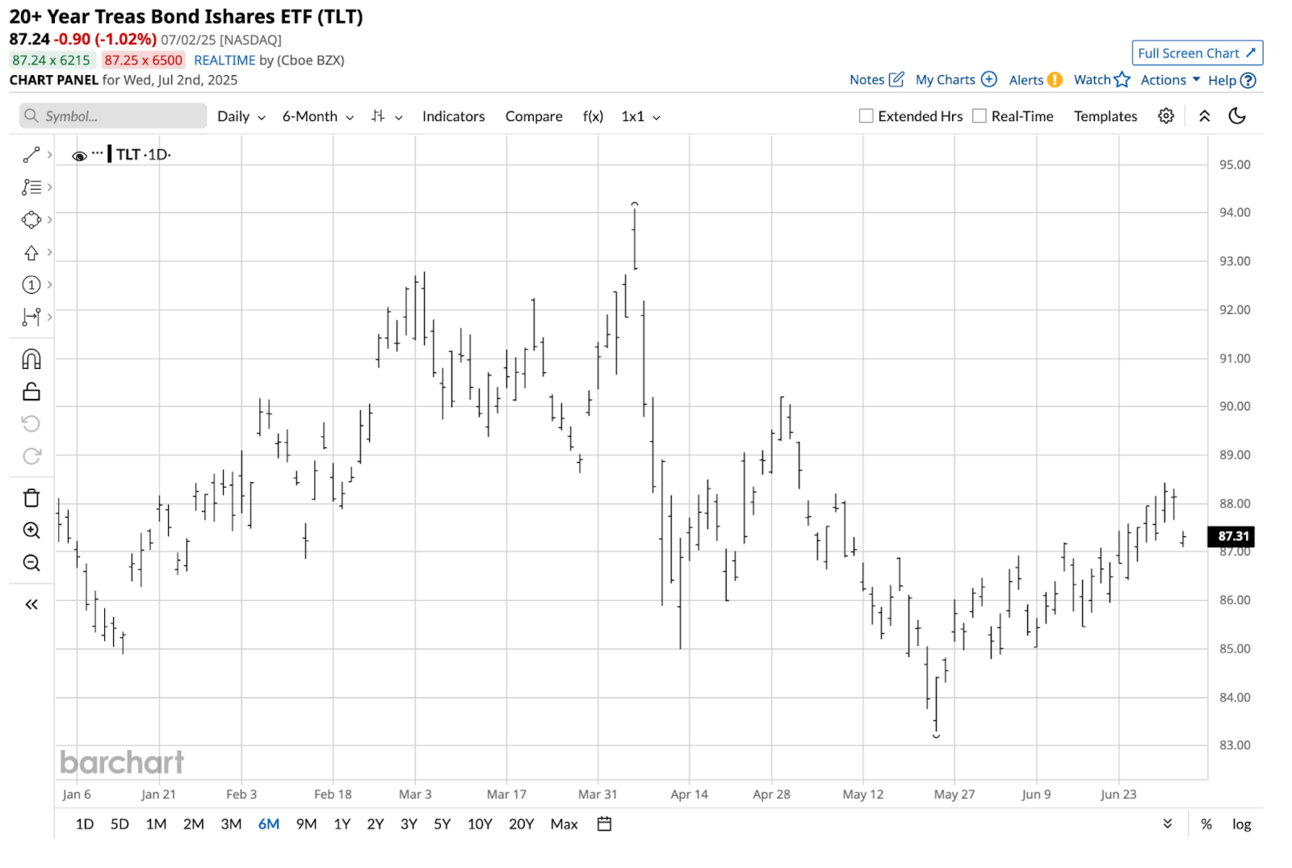1292x868 pixels.
Task: Select the price range measure tool
Action: 31,317
